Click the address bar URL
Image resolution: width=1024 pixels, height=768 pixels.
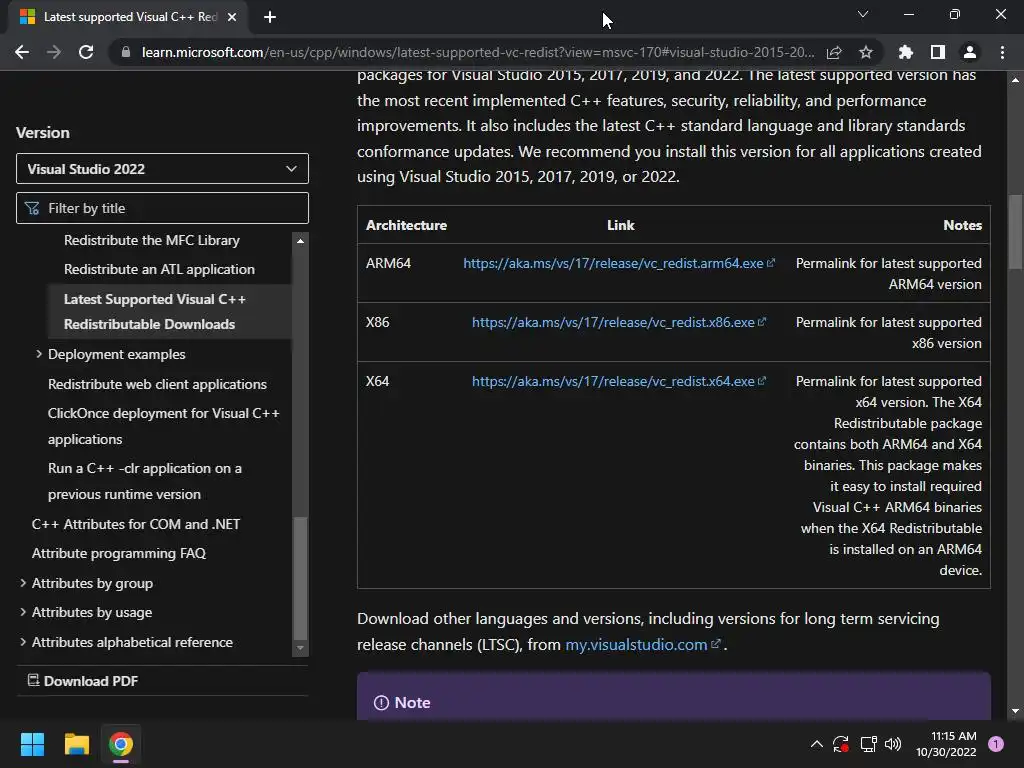click(x=478, y=52)
